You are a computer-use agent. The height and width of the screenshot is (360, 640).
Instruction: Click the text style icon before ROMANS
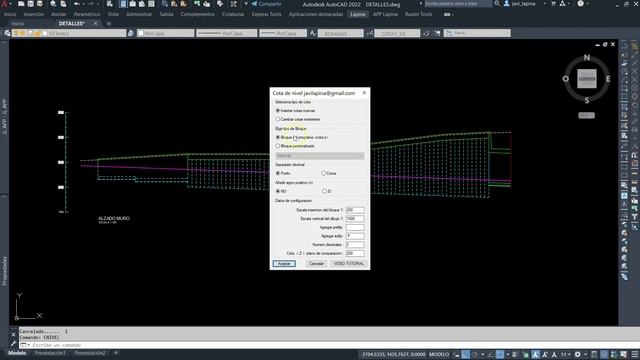(313, 33)
